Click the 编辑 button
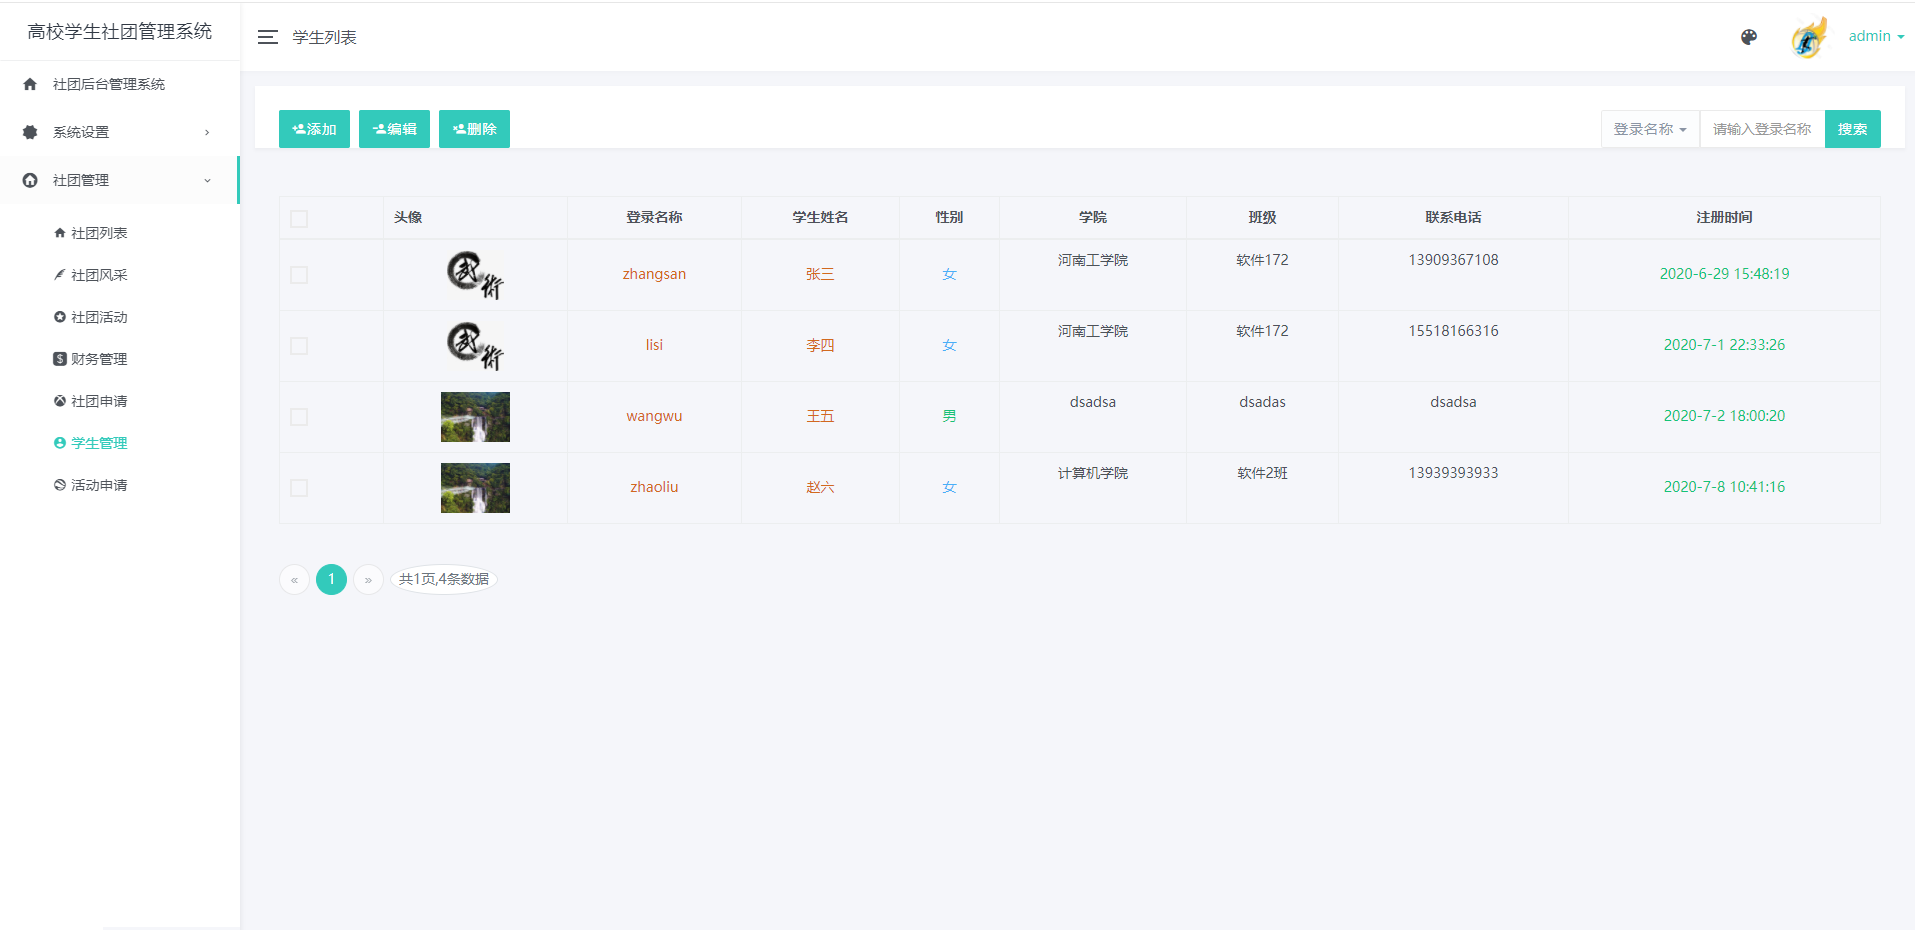 [394, 129]
